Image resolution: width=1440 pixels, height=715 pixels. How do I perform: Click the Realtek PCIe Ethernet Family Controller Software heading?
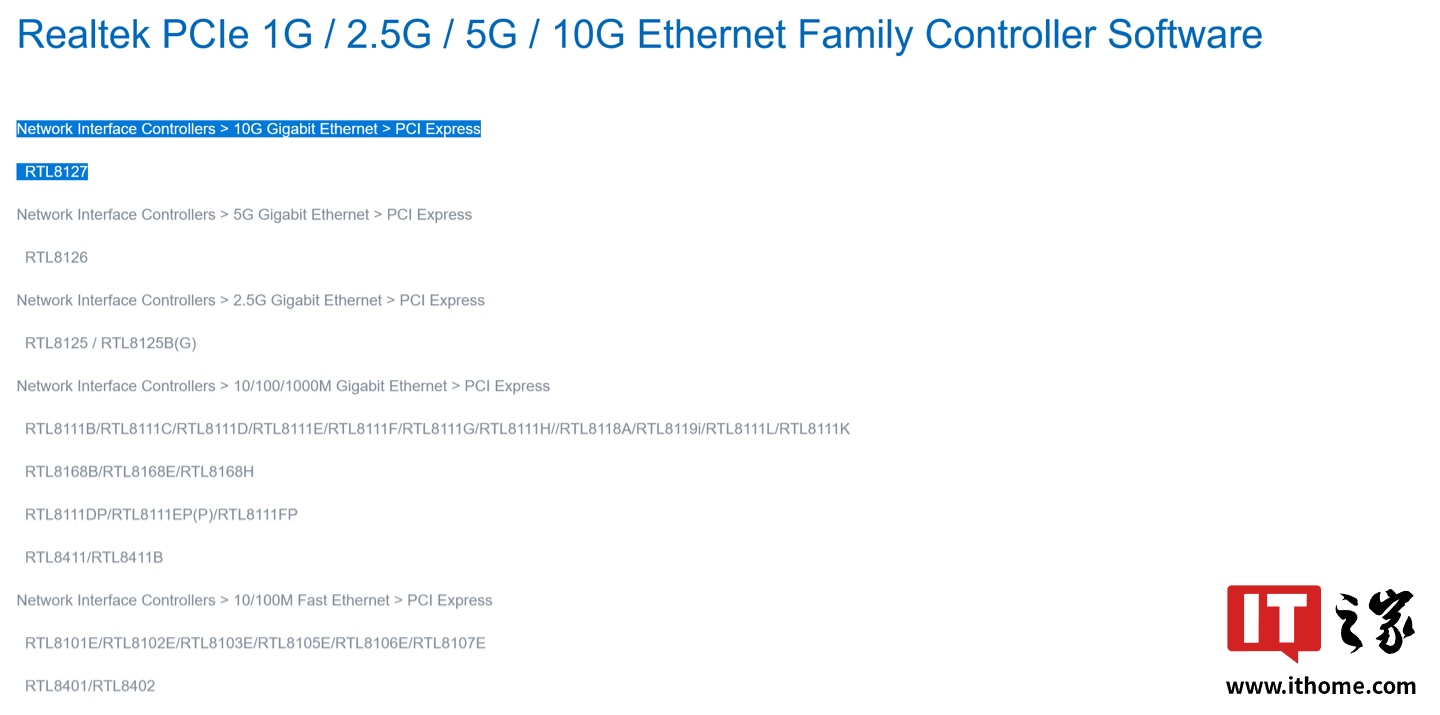click(x=640, y=35)
